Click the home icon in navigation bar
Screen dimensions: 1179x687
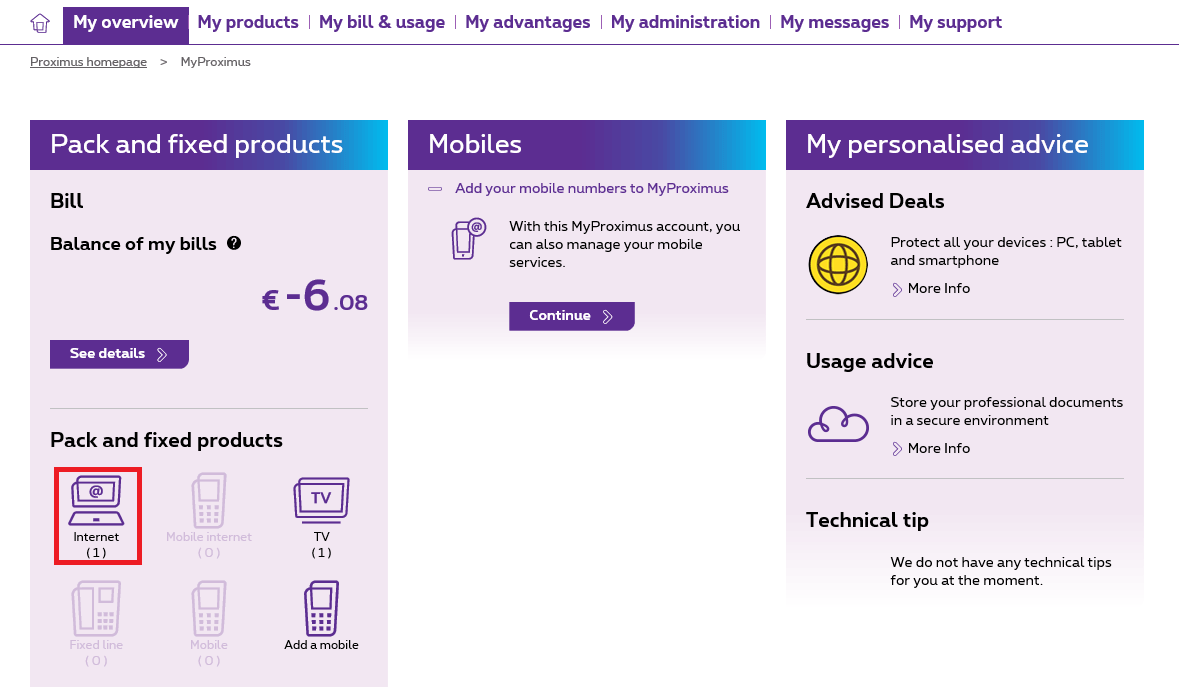(40, 23)
